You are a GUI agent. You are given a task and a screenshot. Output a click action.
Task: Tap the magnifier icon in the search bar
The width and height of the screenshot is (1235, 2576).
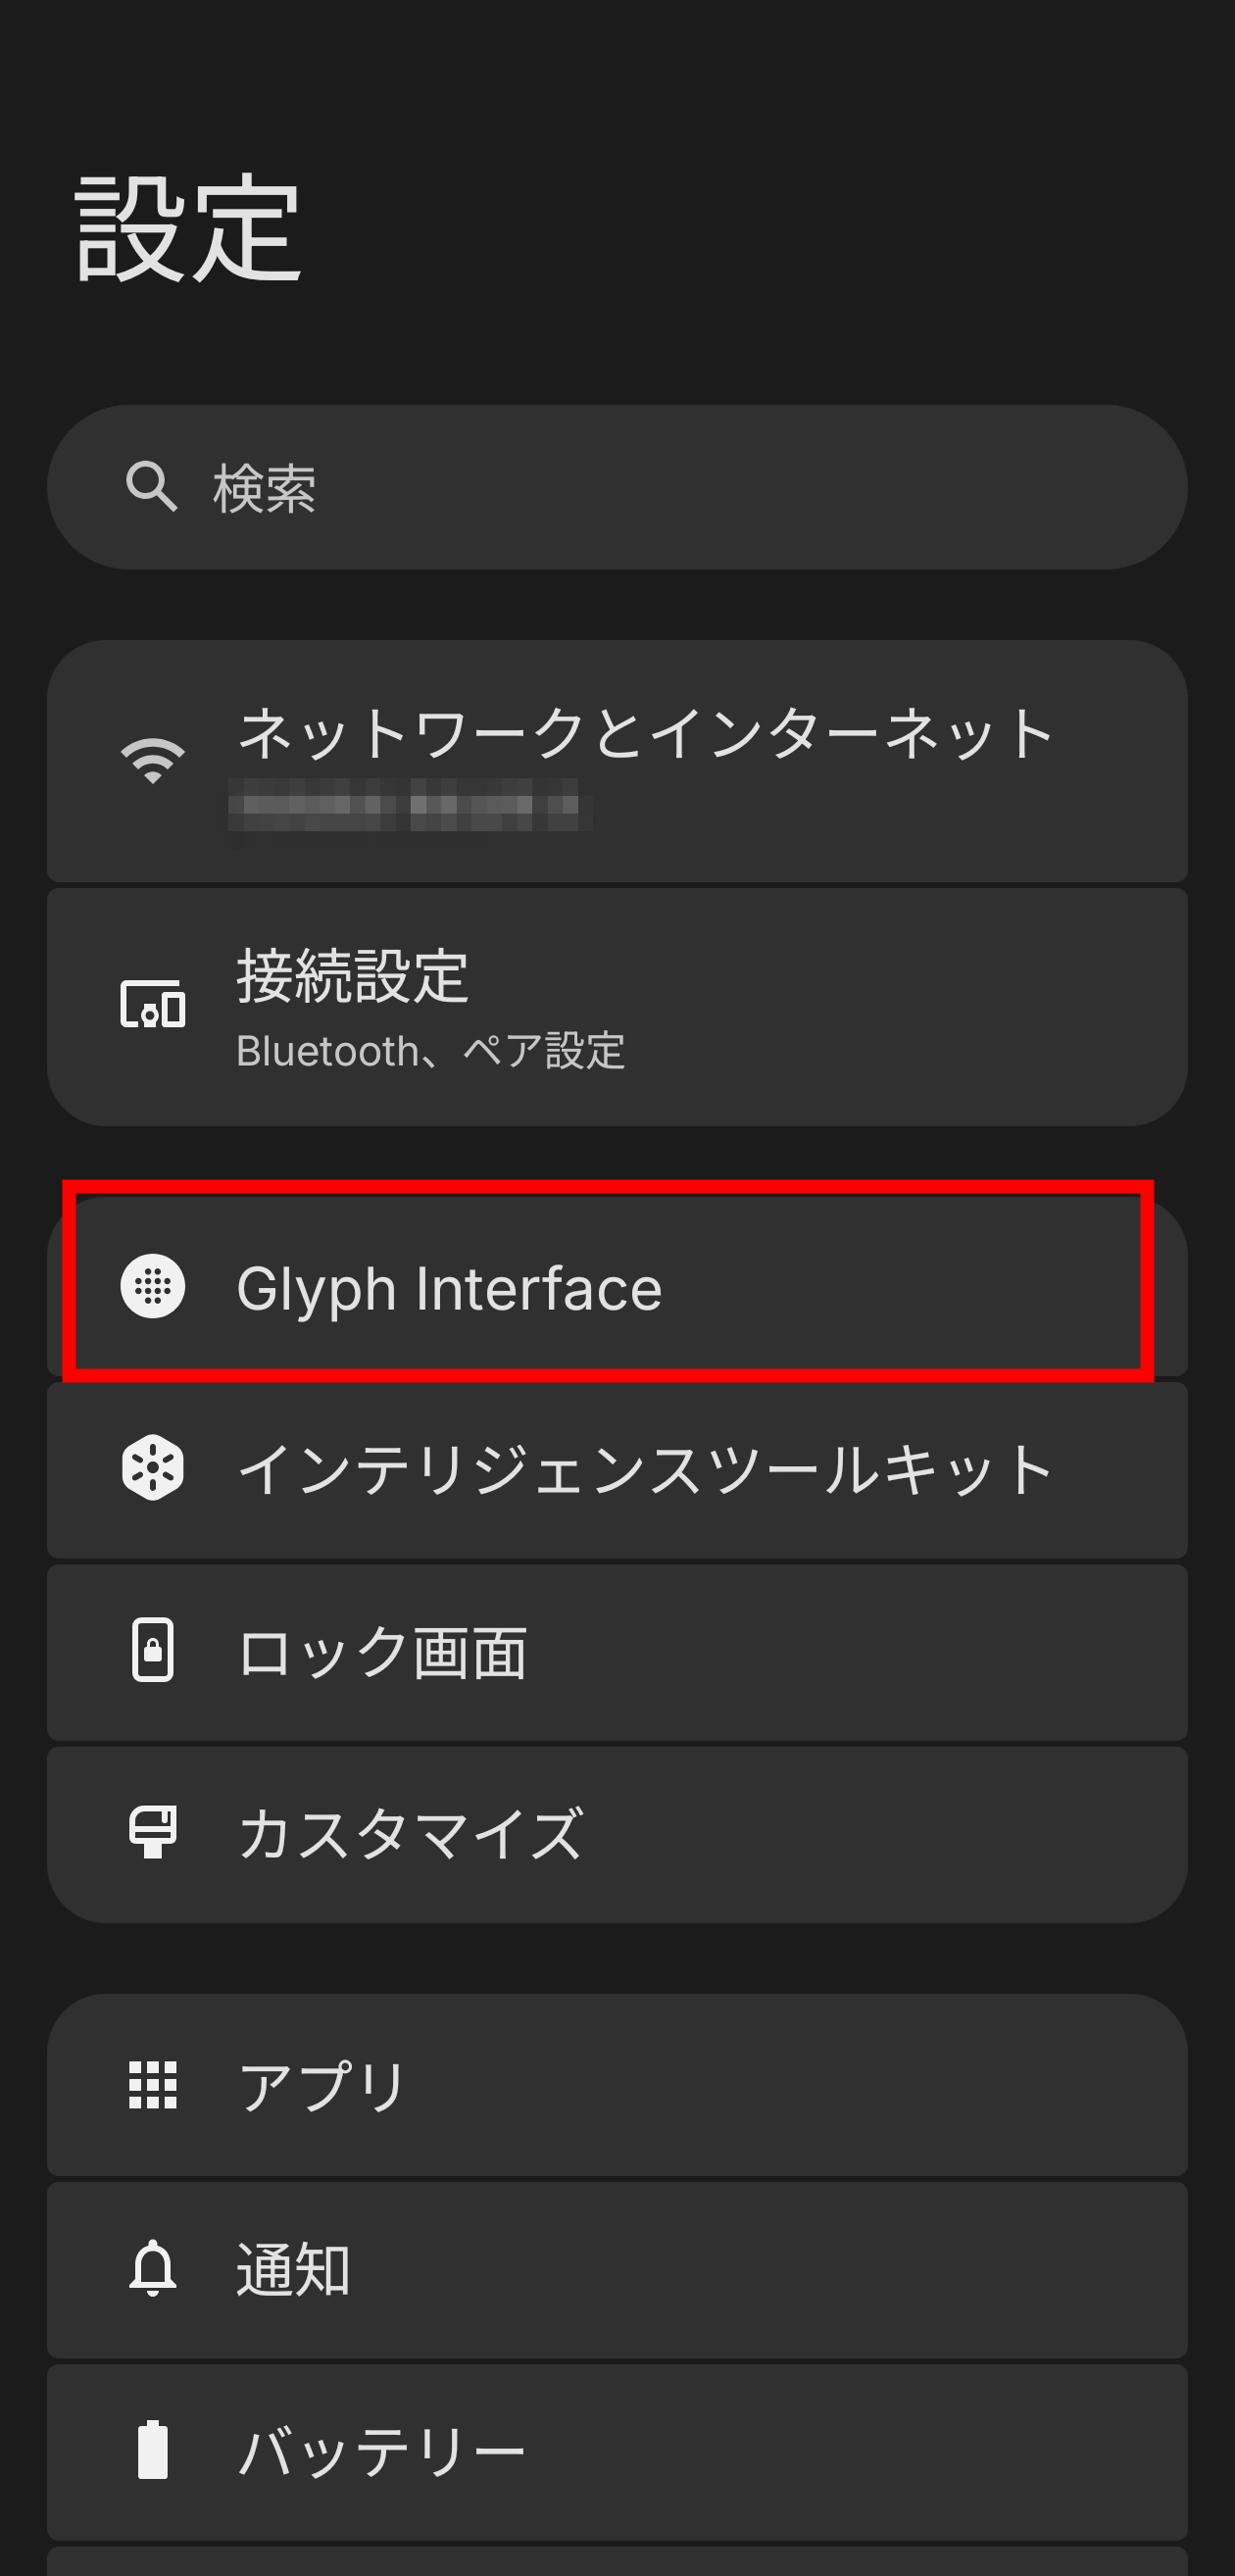pos(152,485)
